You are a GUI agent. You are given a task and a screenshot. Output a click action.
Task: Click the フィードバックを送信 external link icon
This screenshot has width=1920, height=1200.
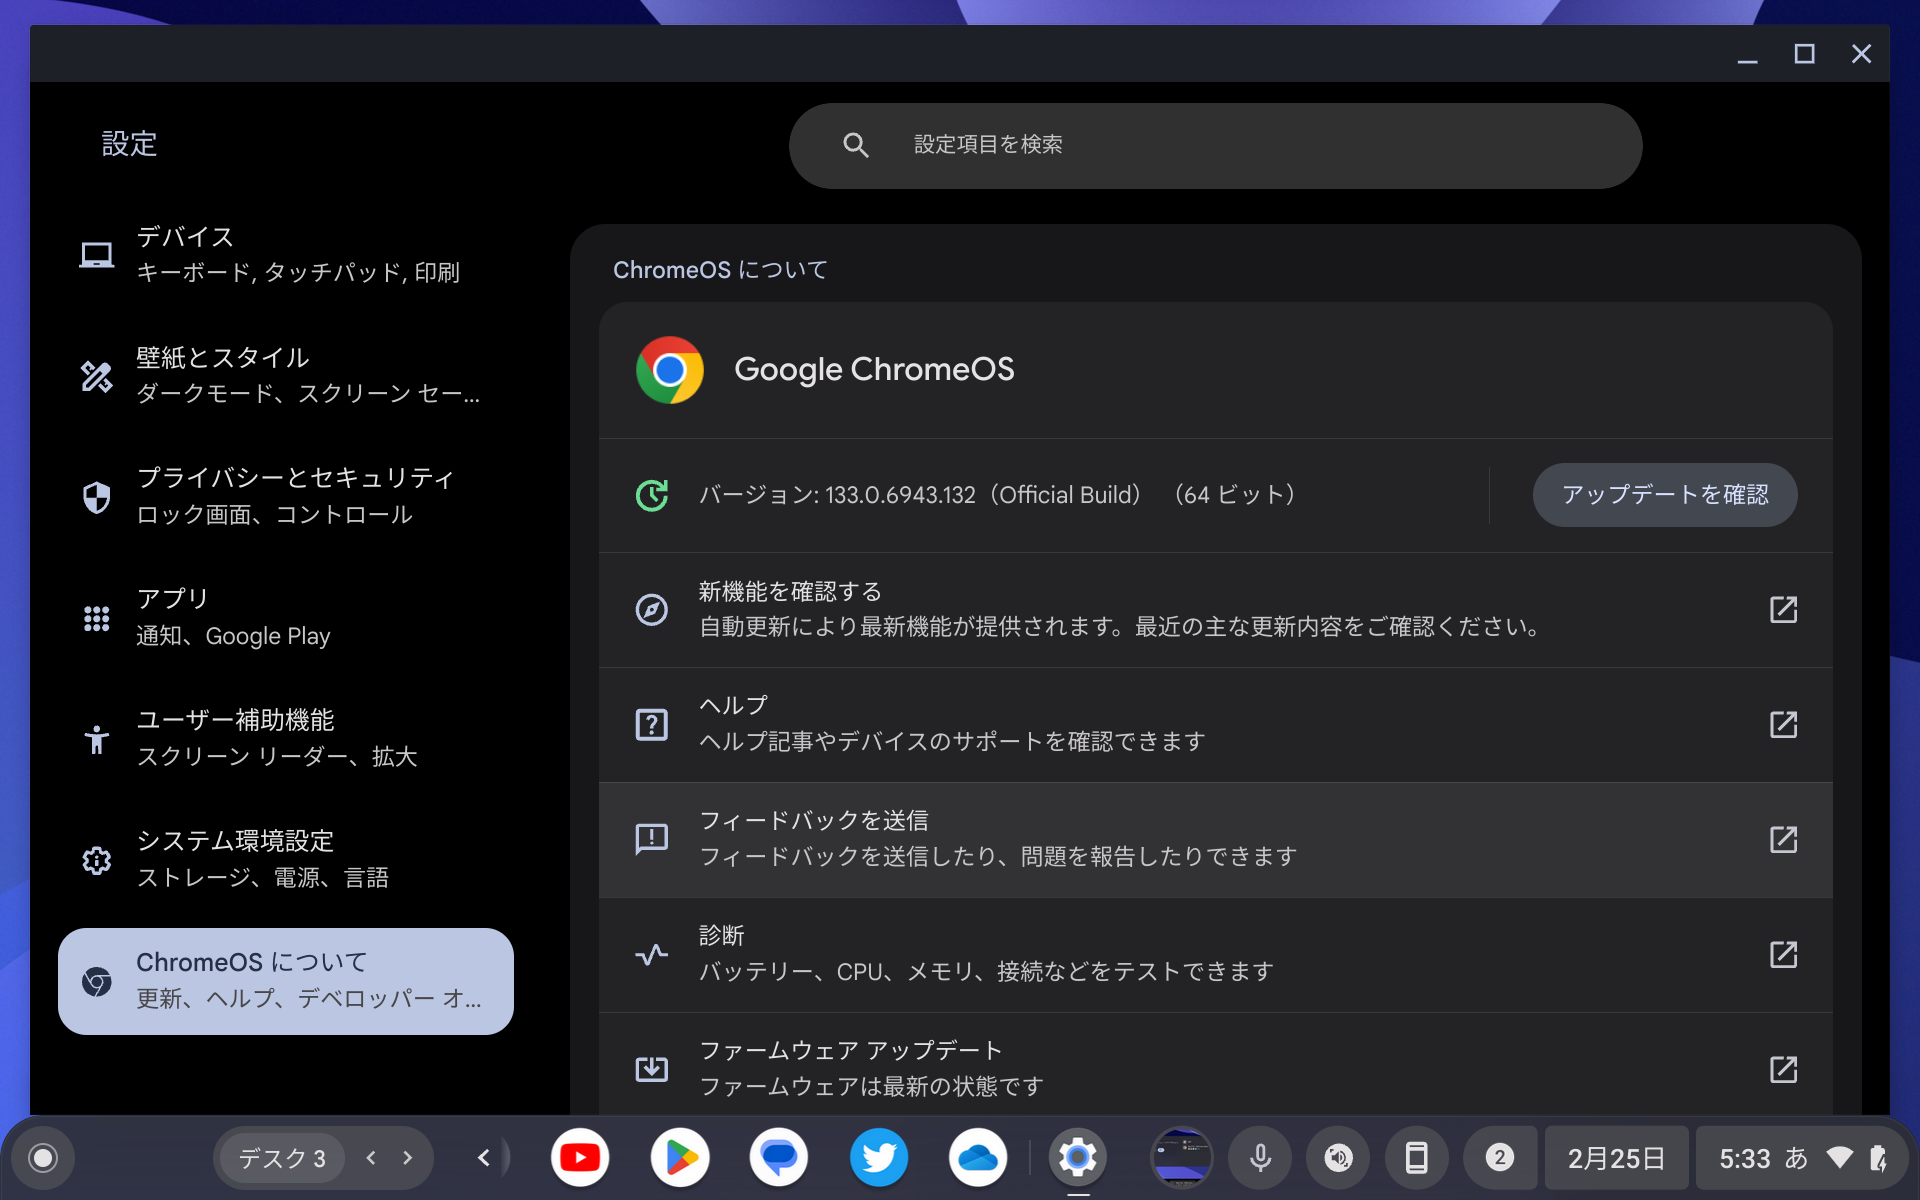[x=1785, y=840]
